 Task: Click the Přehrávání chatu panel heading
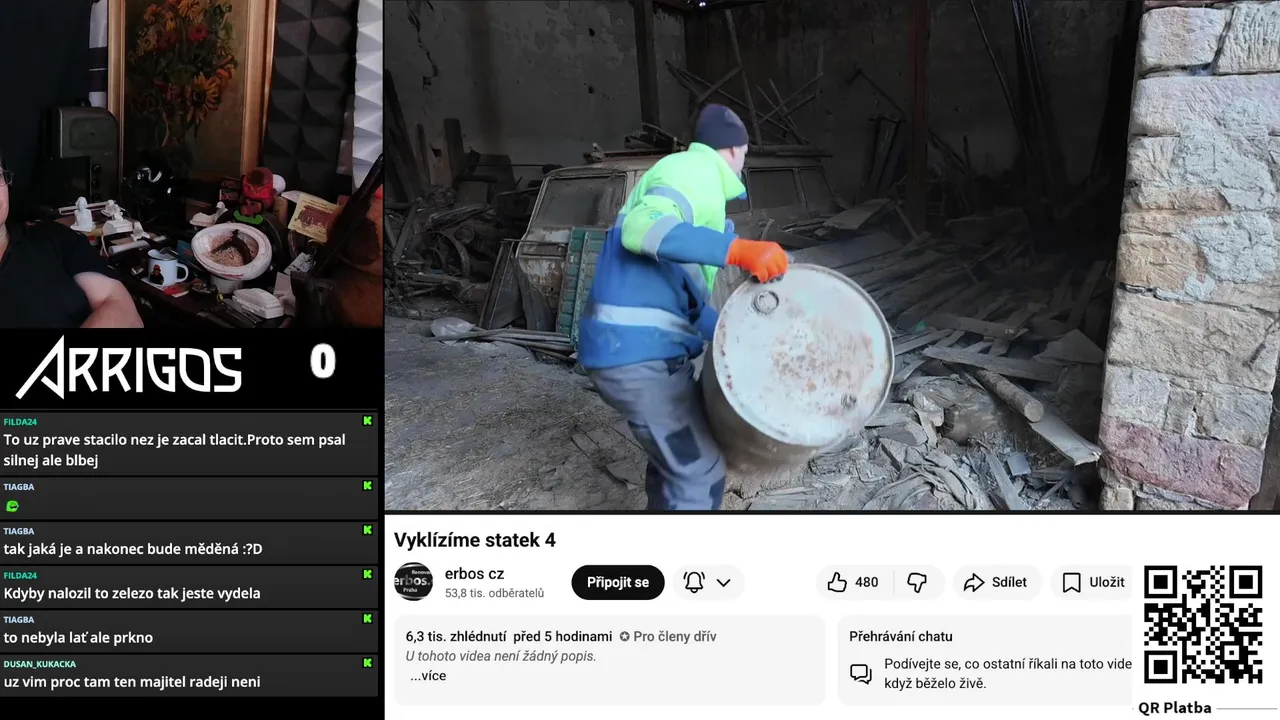pos(901,636)
